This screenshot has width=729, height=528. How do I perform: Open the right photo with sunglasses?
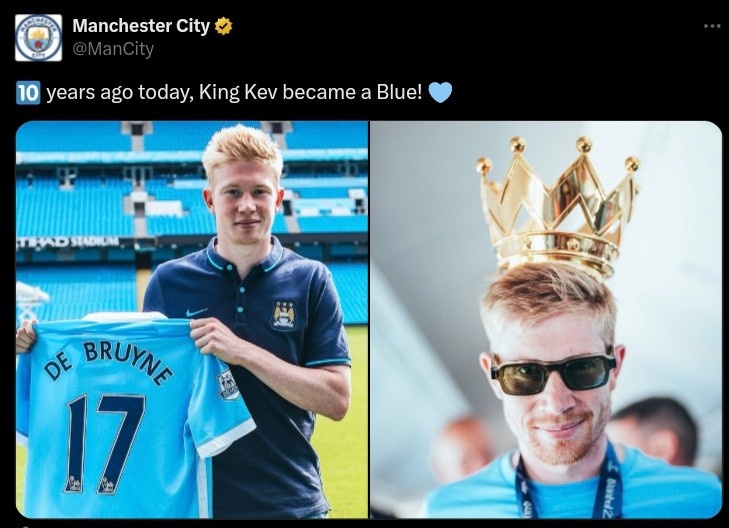(546, 319)
